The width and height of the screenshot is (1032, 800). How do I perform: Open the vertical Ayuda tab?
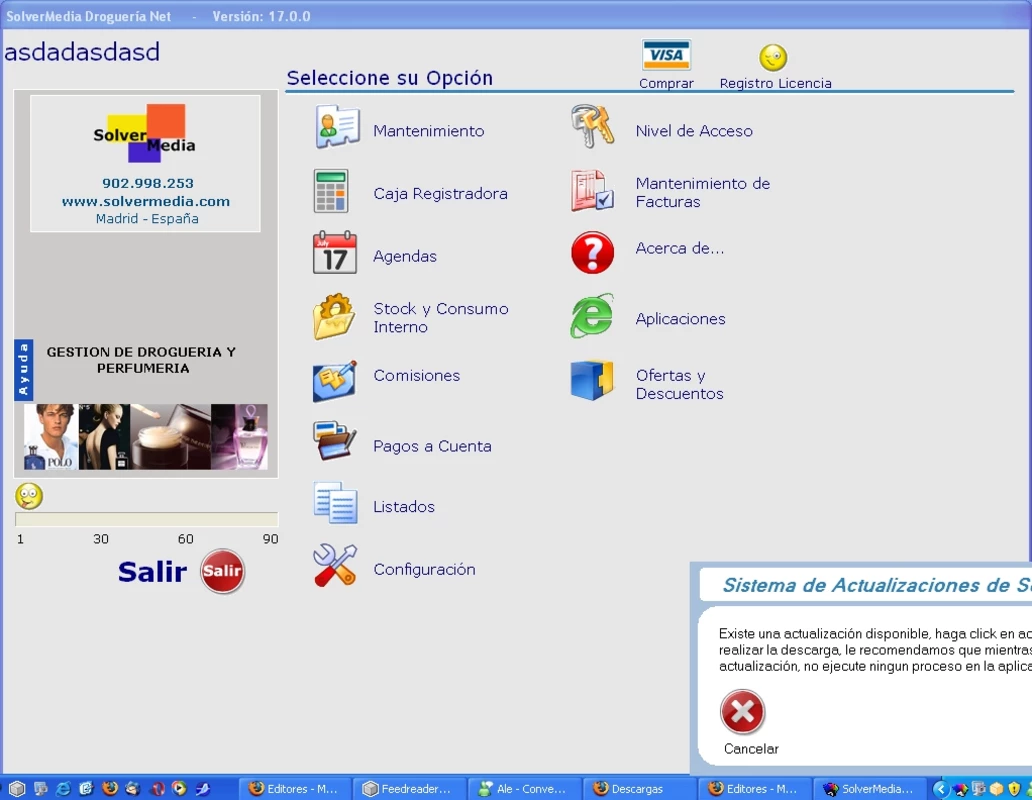coord(24,370)
